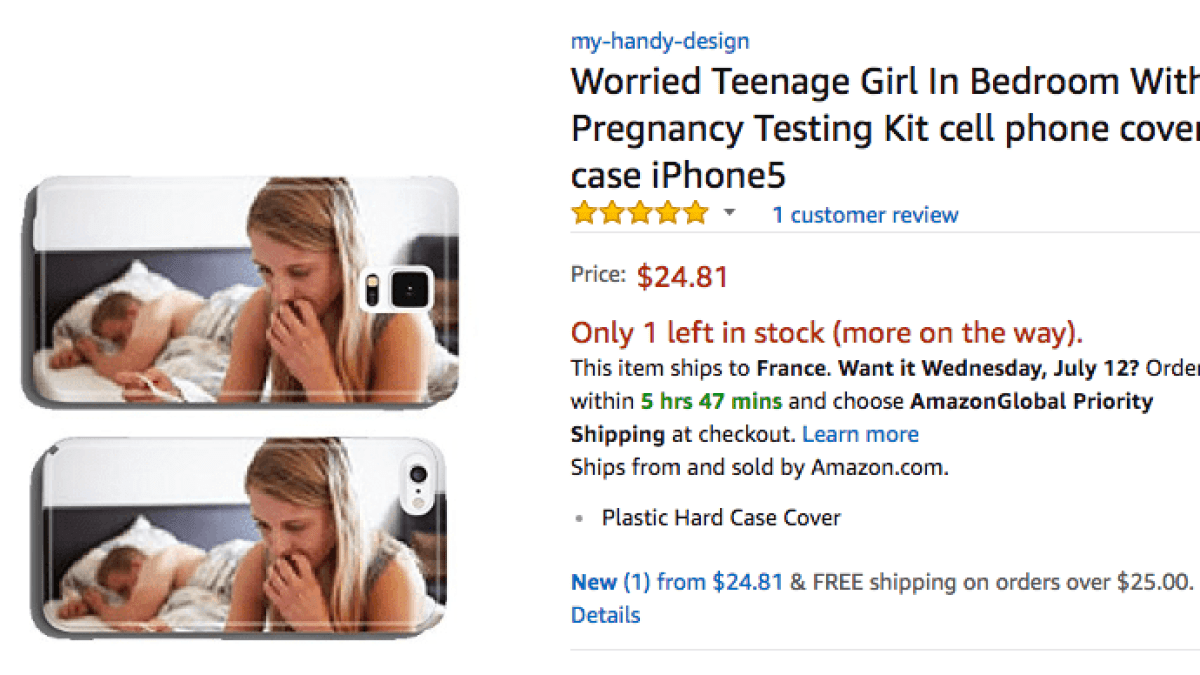Click the New (1) from $24.81 offer link
1200x675 pixels.
click(677, 582)
